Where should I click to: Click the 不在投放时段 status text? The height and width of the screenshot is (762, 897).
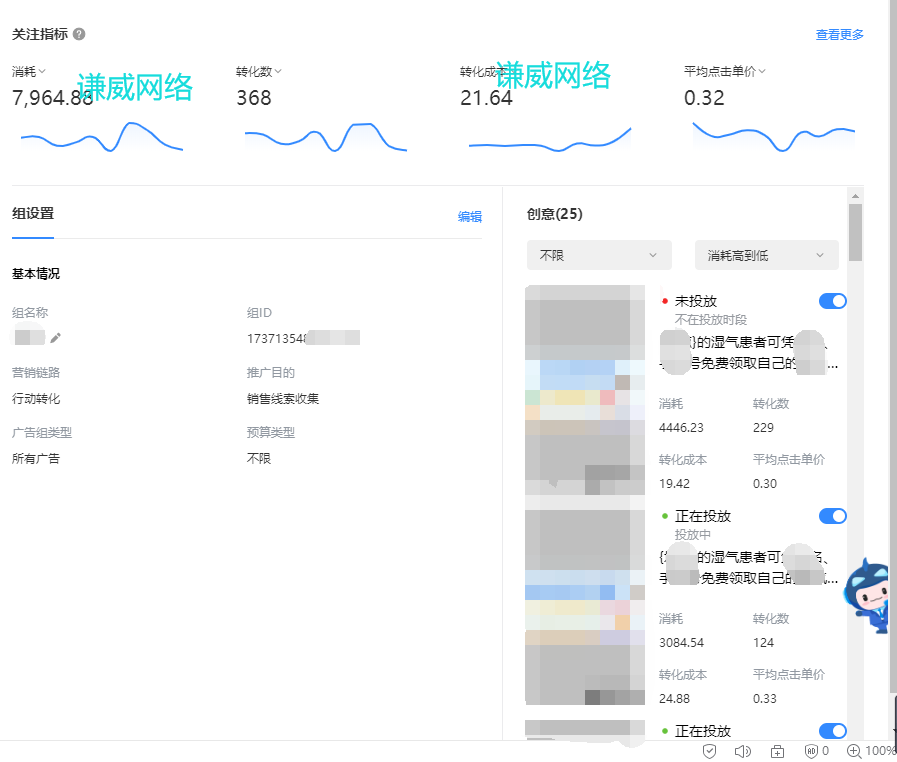pos(711,320)
